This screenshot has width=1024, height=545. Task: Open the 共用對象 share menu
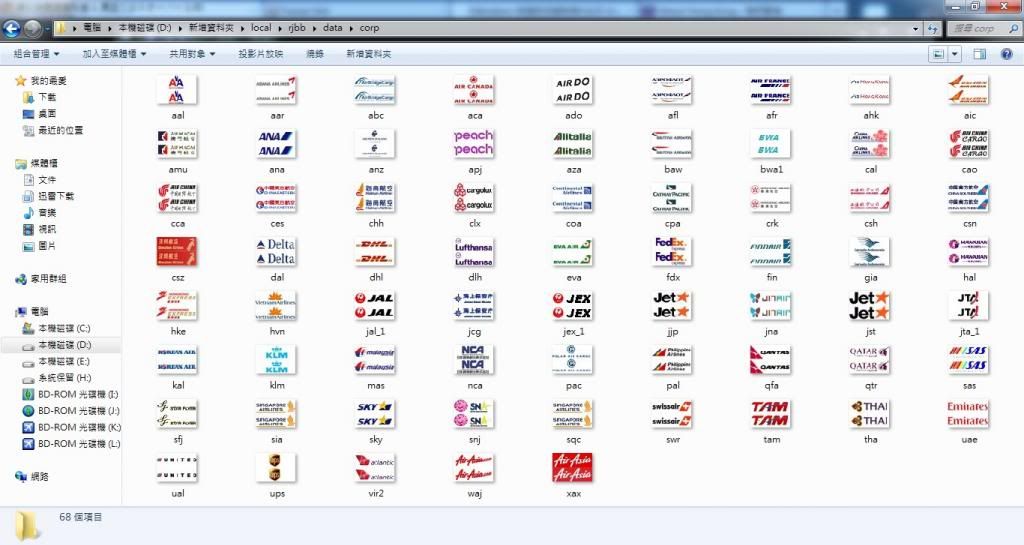[x=192, y=54]
